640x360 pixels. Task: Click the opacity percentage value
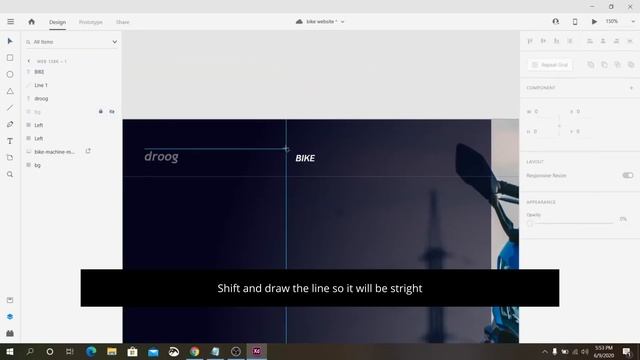pos(623,219)
